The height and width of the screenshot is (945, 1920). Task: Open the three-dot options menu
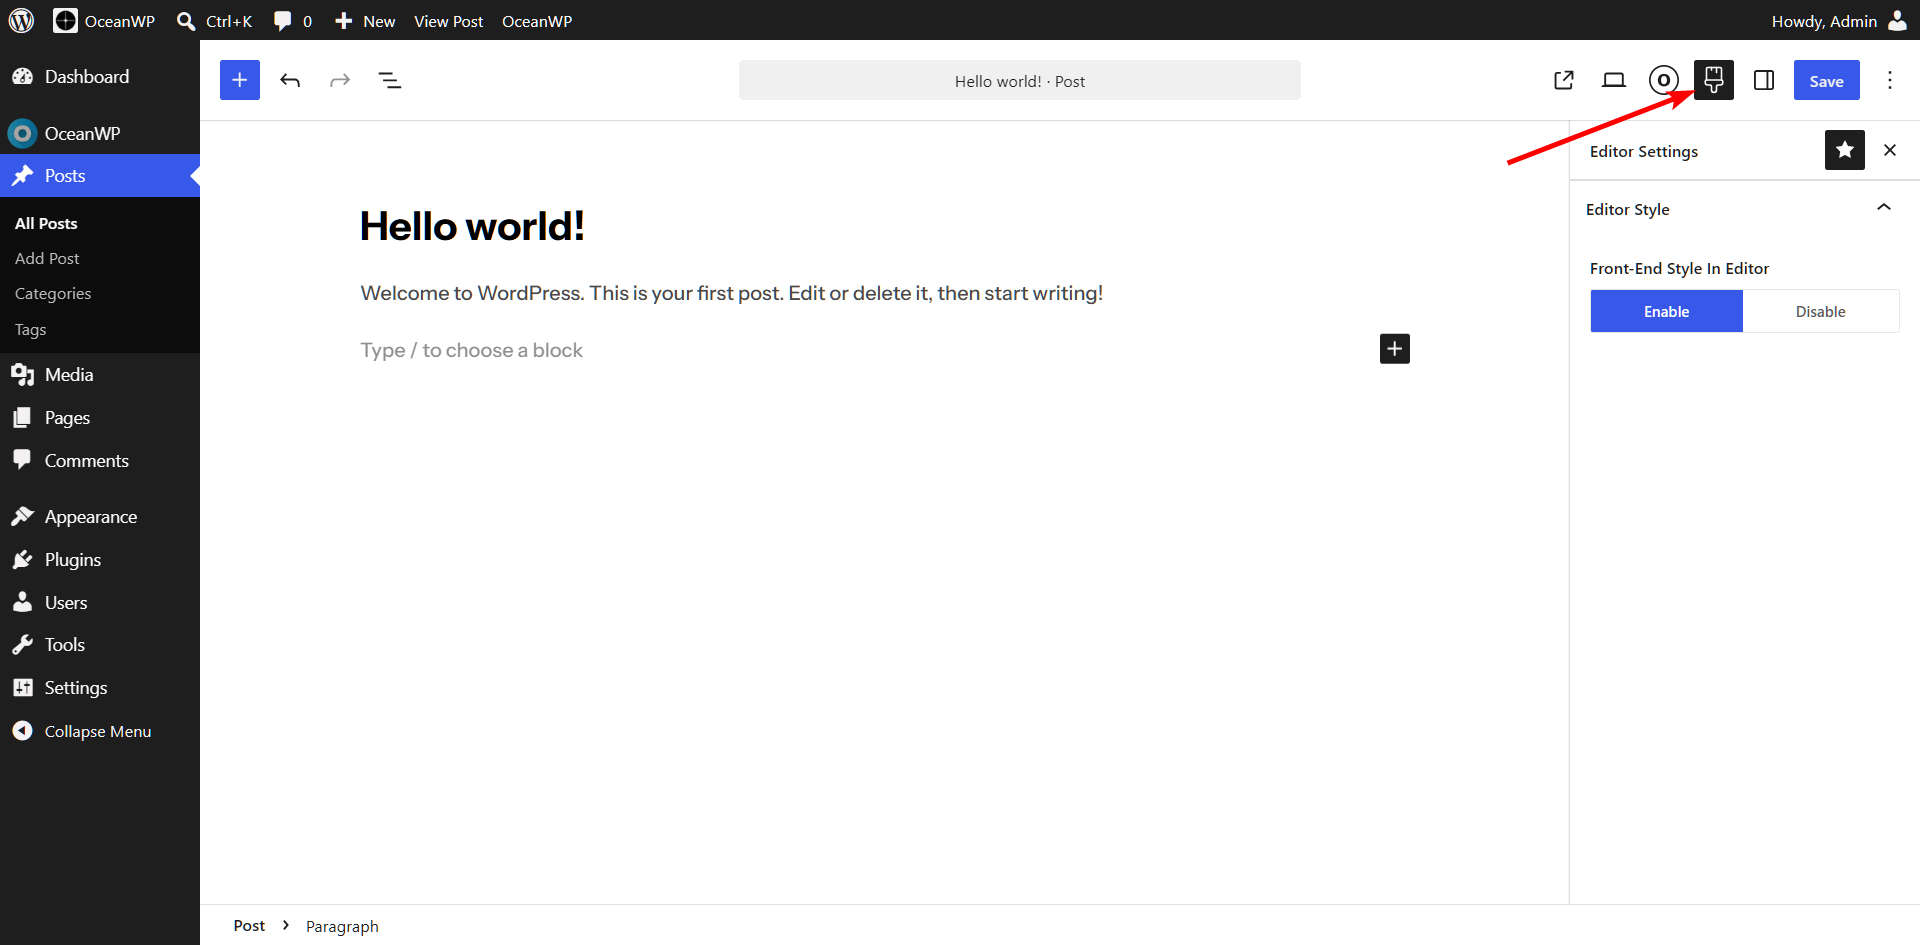(1890, 80)
